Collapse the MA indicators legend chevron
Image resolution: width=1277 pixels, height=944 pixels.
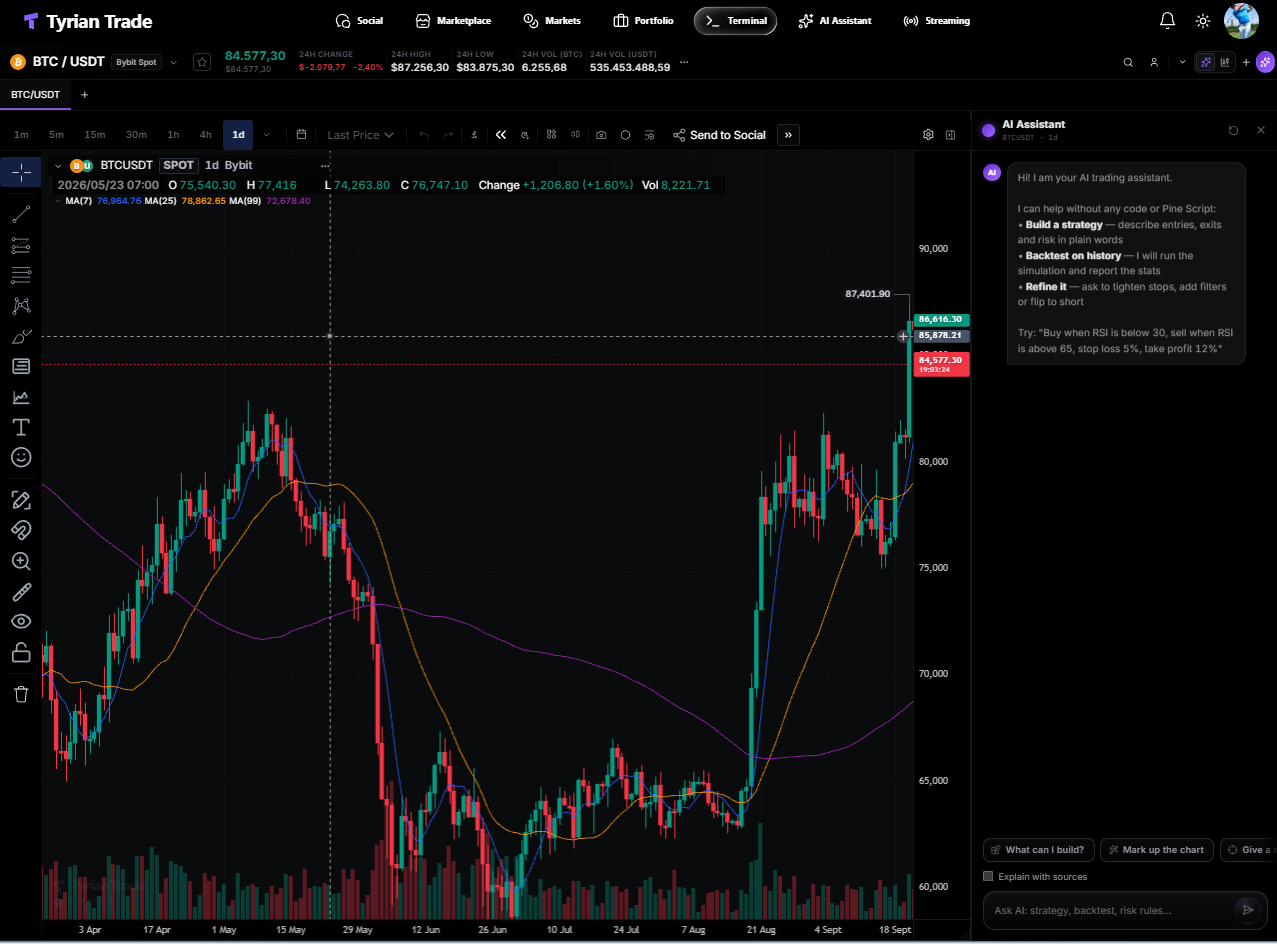pyautogui.click(x=59, y=200)
